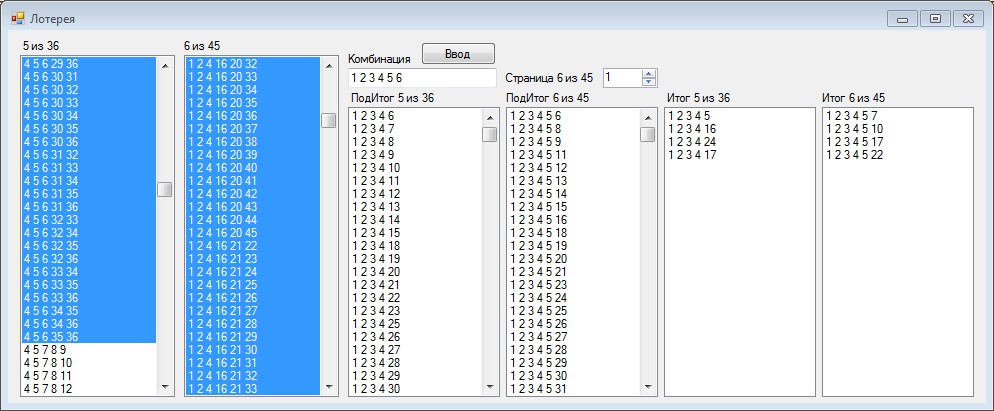Image resolution: width=994 pixels, height=411 pixels.
Task: Select row 1 2 3 4 18 in ПодИтог 5 из 36
Action: [x=416, y=245]
